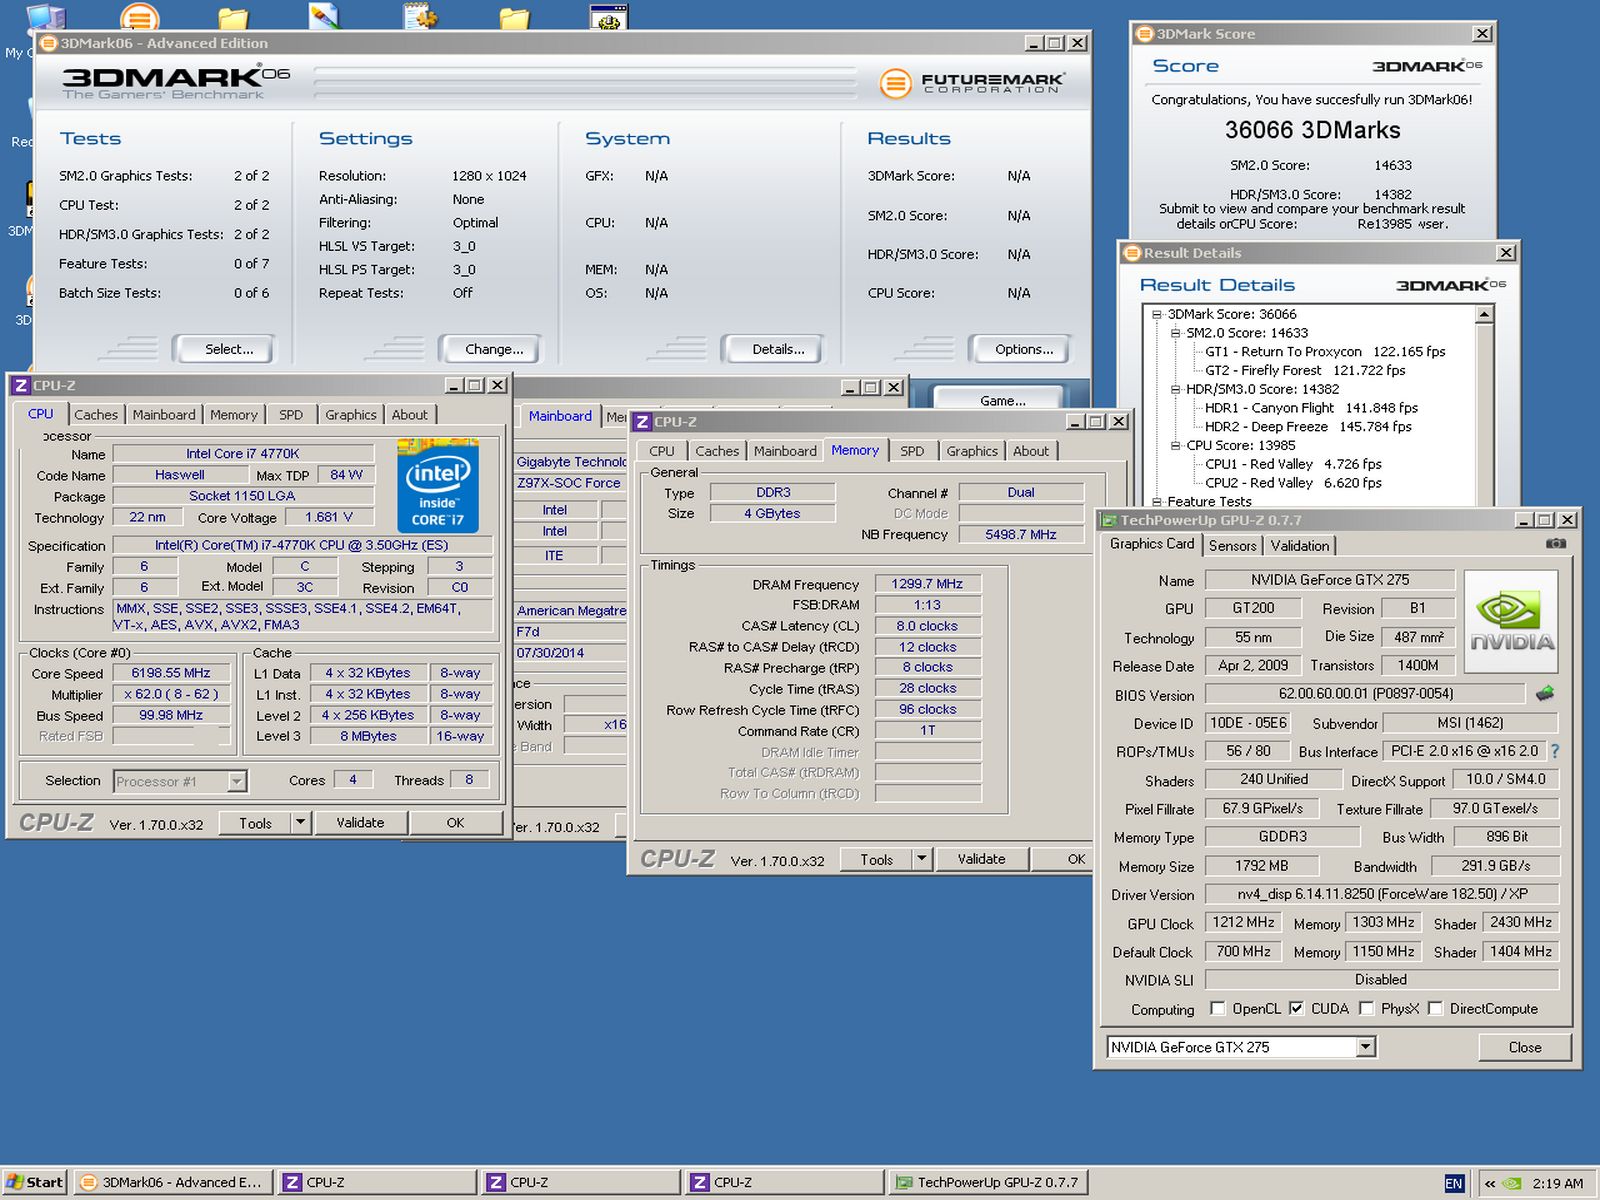The width and height of the screenshot is (1600, 1200).
Task: Click EN language indicator in taskbar
Action: tap(1453, 1183)
